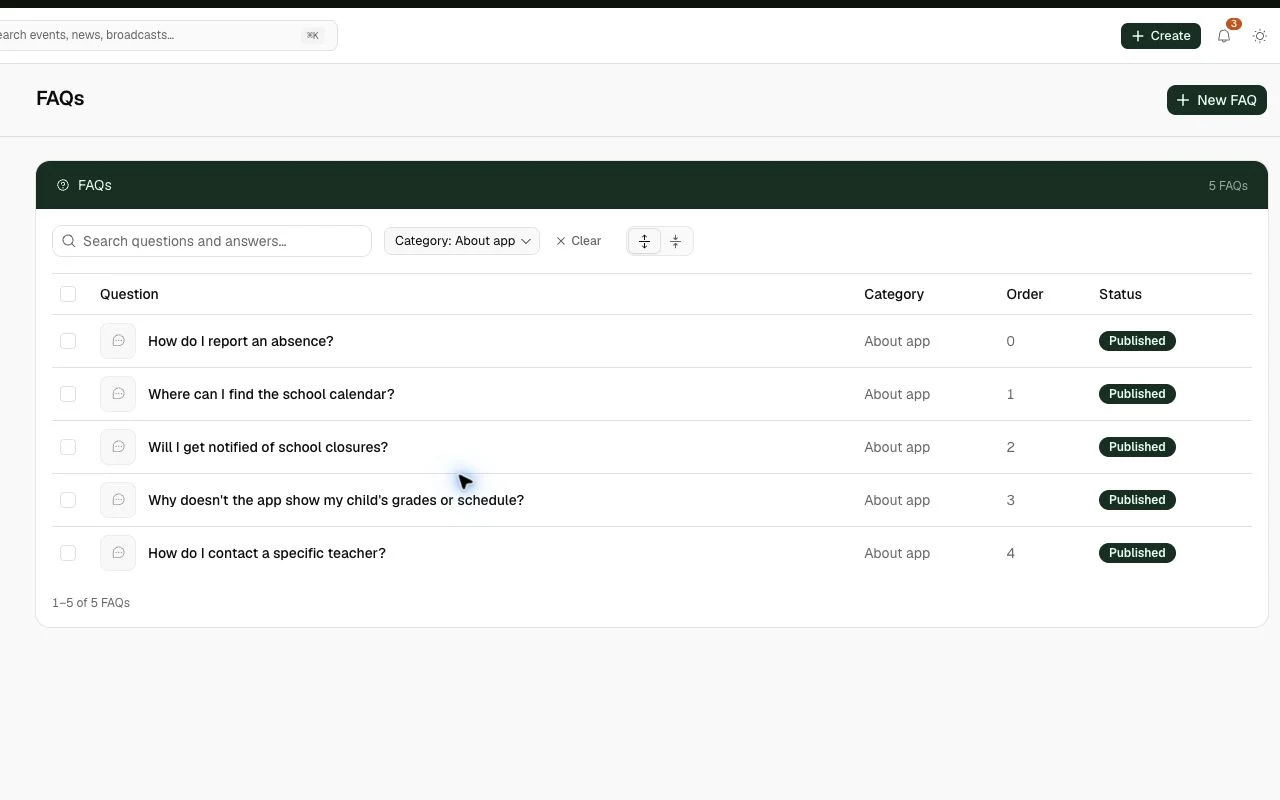Click Published badge for 'Why doesn't the app show'
Viewport: 1280px width, 800px height.
coord(1137,500)
